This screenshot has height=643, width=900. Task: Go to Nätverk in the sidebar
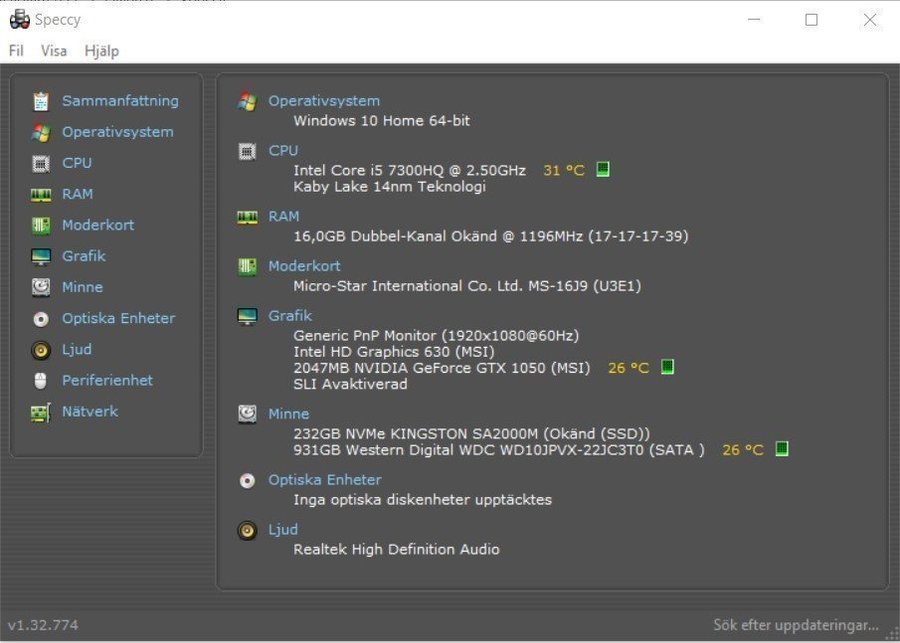(90, 412)
